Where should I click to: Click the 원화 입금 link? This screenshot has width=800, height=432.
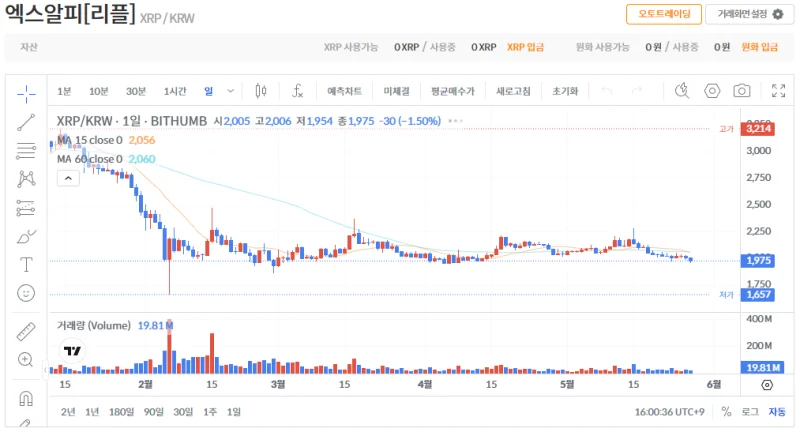[x=759, y=47]
